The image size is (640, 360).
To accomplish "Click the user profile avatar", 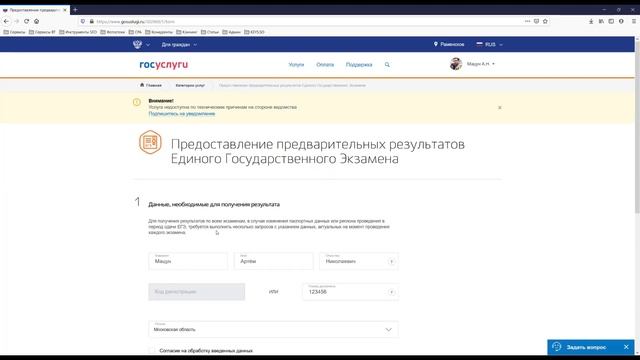I will [x=456, y=64].
